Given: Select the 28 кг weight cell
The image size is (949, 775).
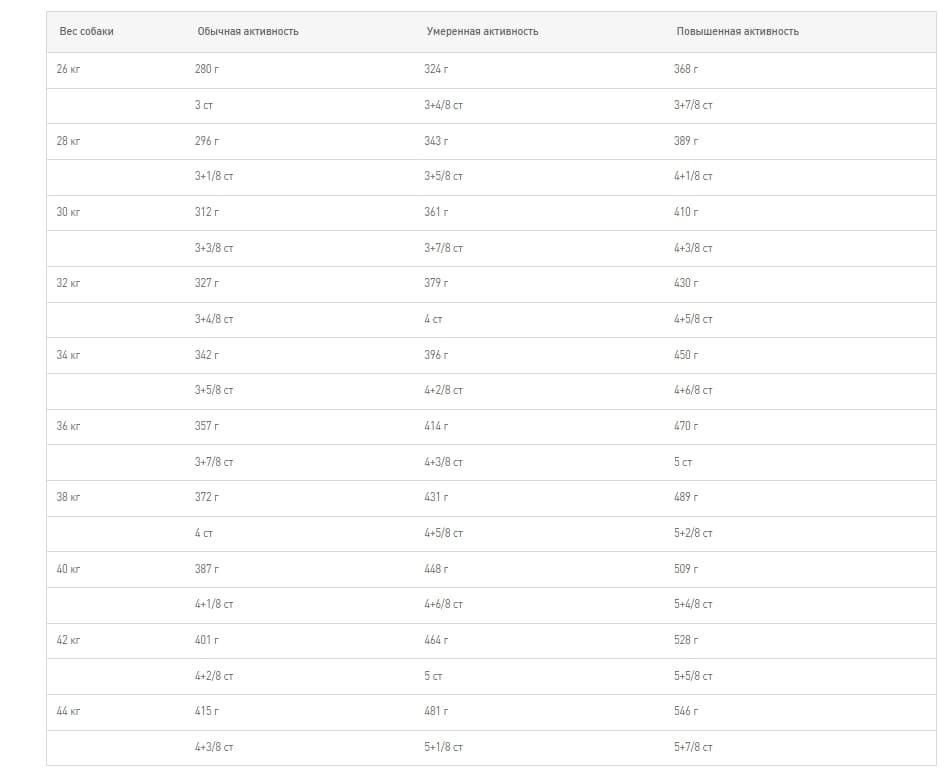Looking at the screenshot, I should point(68,141).
